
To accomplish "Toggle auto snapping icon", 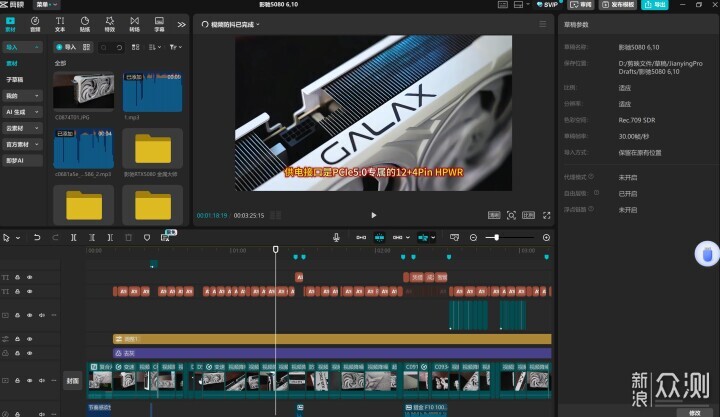I will point(379,237).
